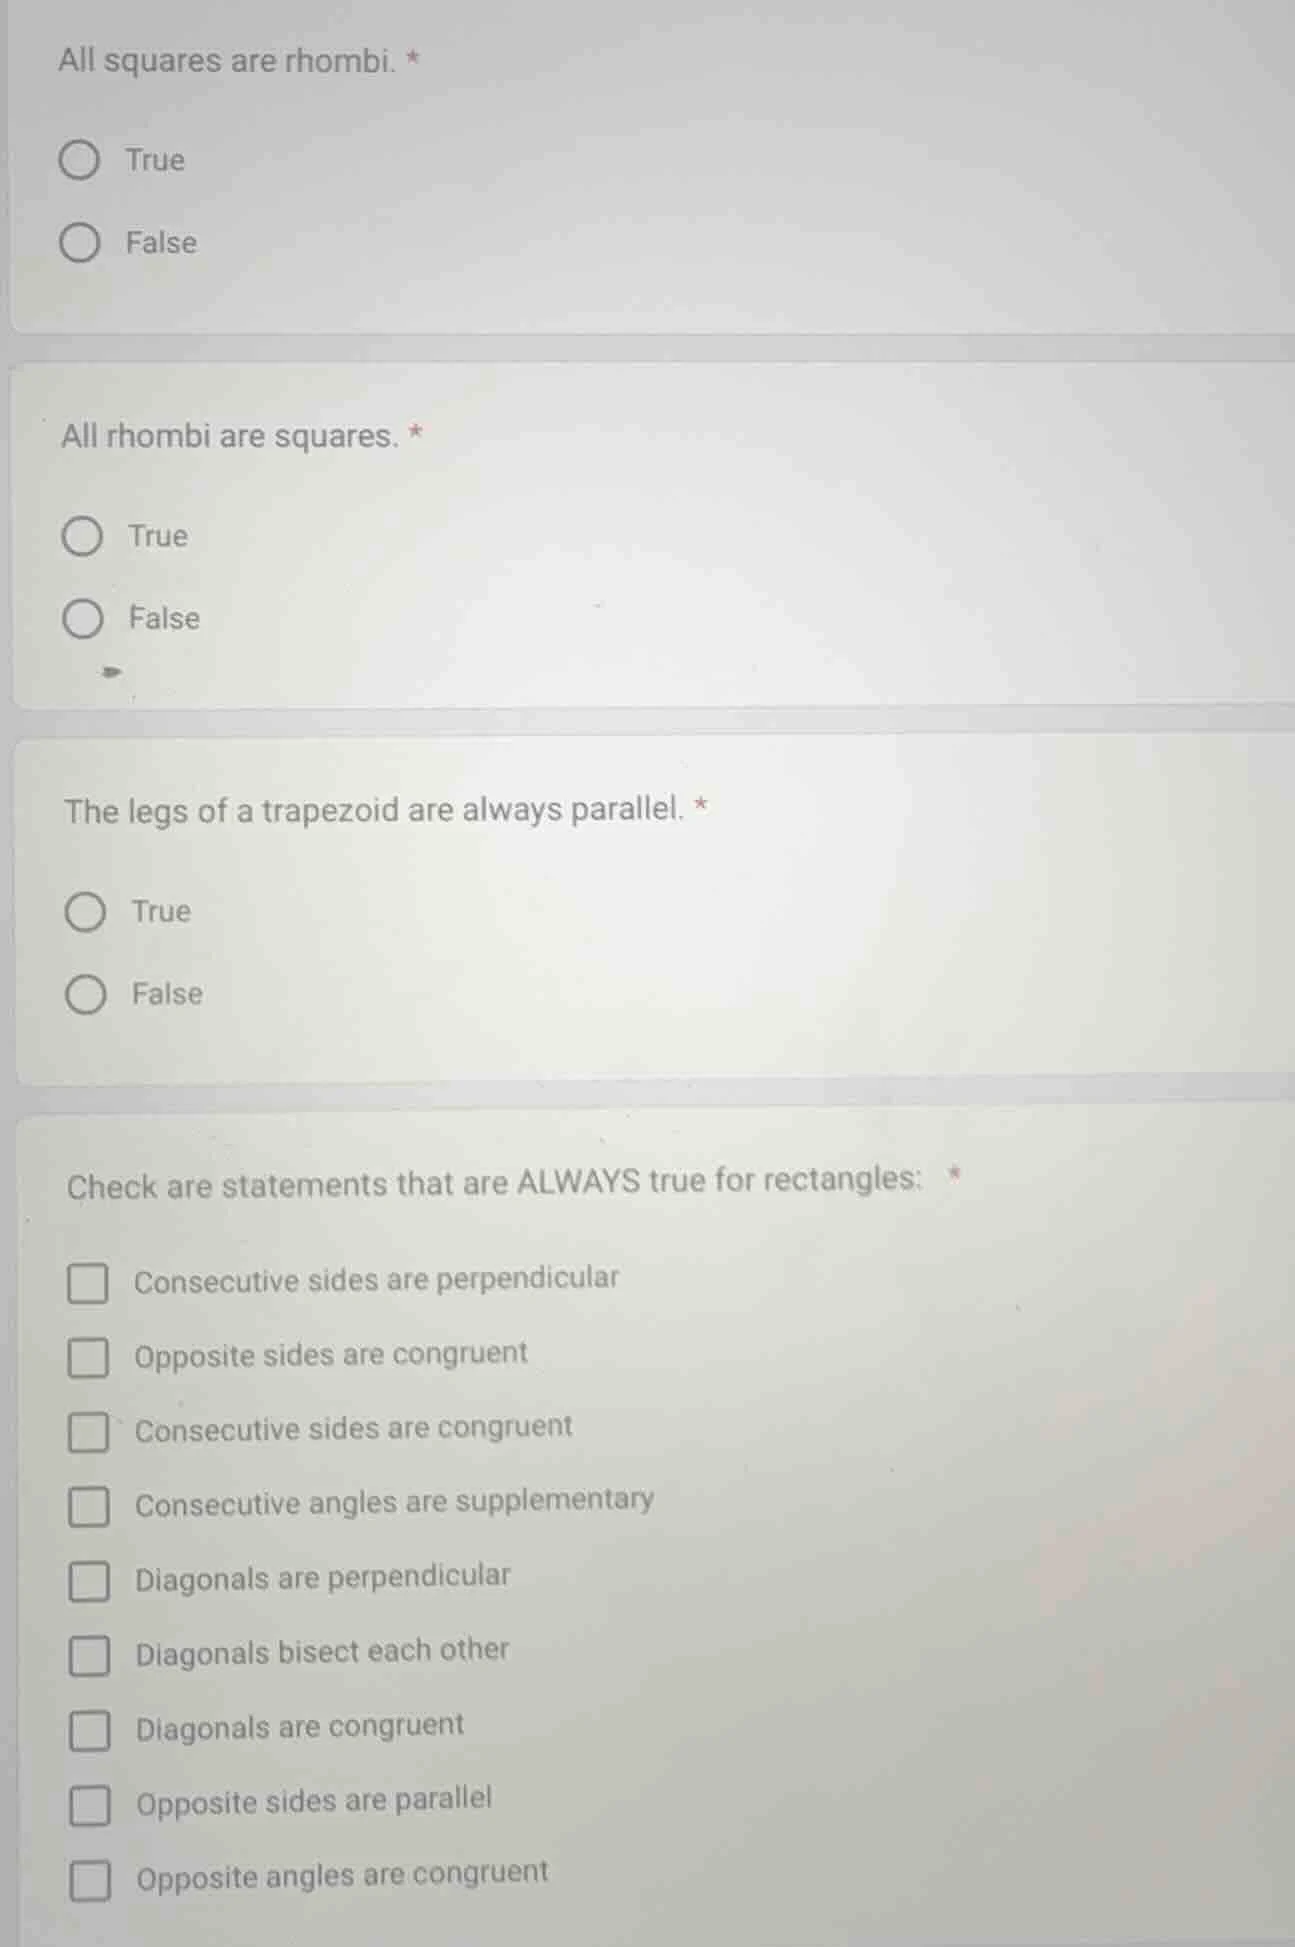
Task: Click the trapezoid legs question text
Action: click(374, 810)
